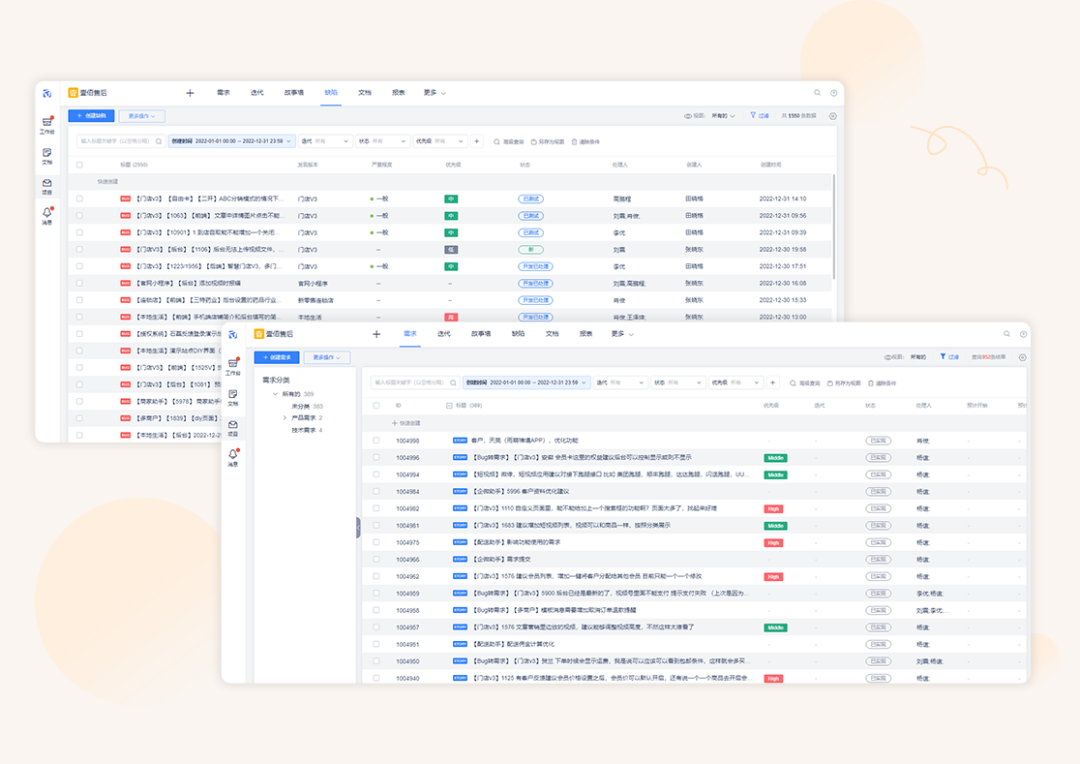The image size is (1080, 764).
Task: Check row 1004962 checkbox
Action: (x=376, y=576)
